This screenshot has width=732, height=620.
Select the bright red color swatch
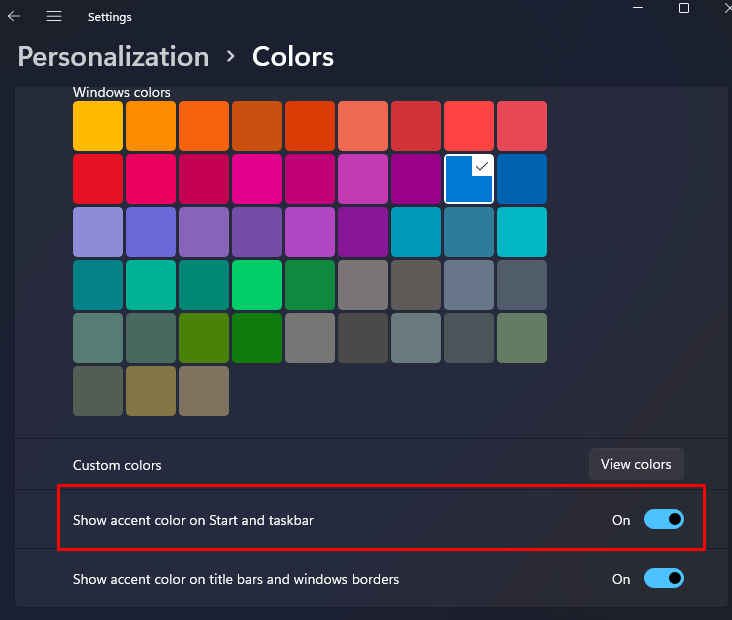[x=98, y=179]
